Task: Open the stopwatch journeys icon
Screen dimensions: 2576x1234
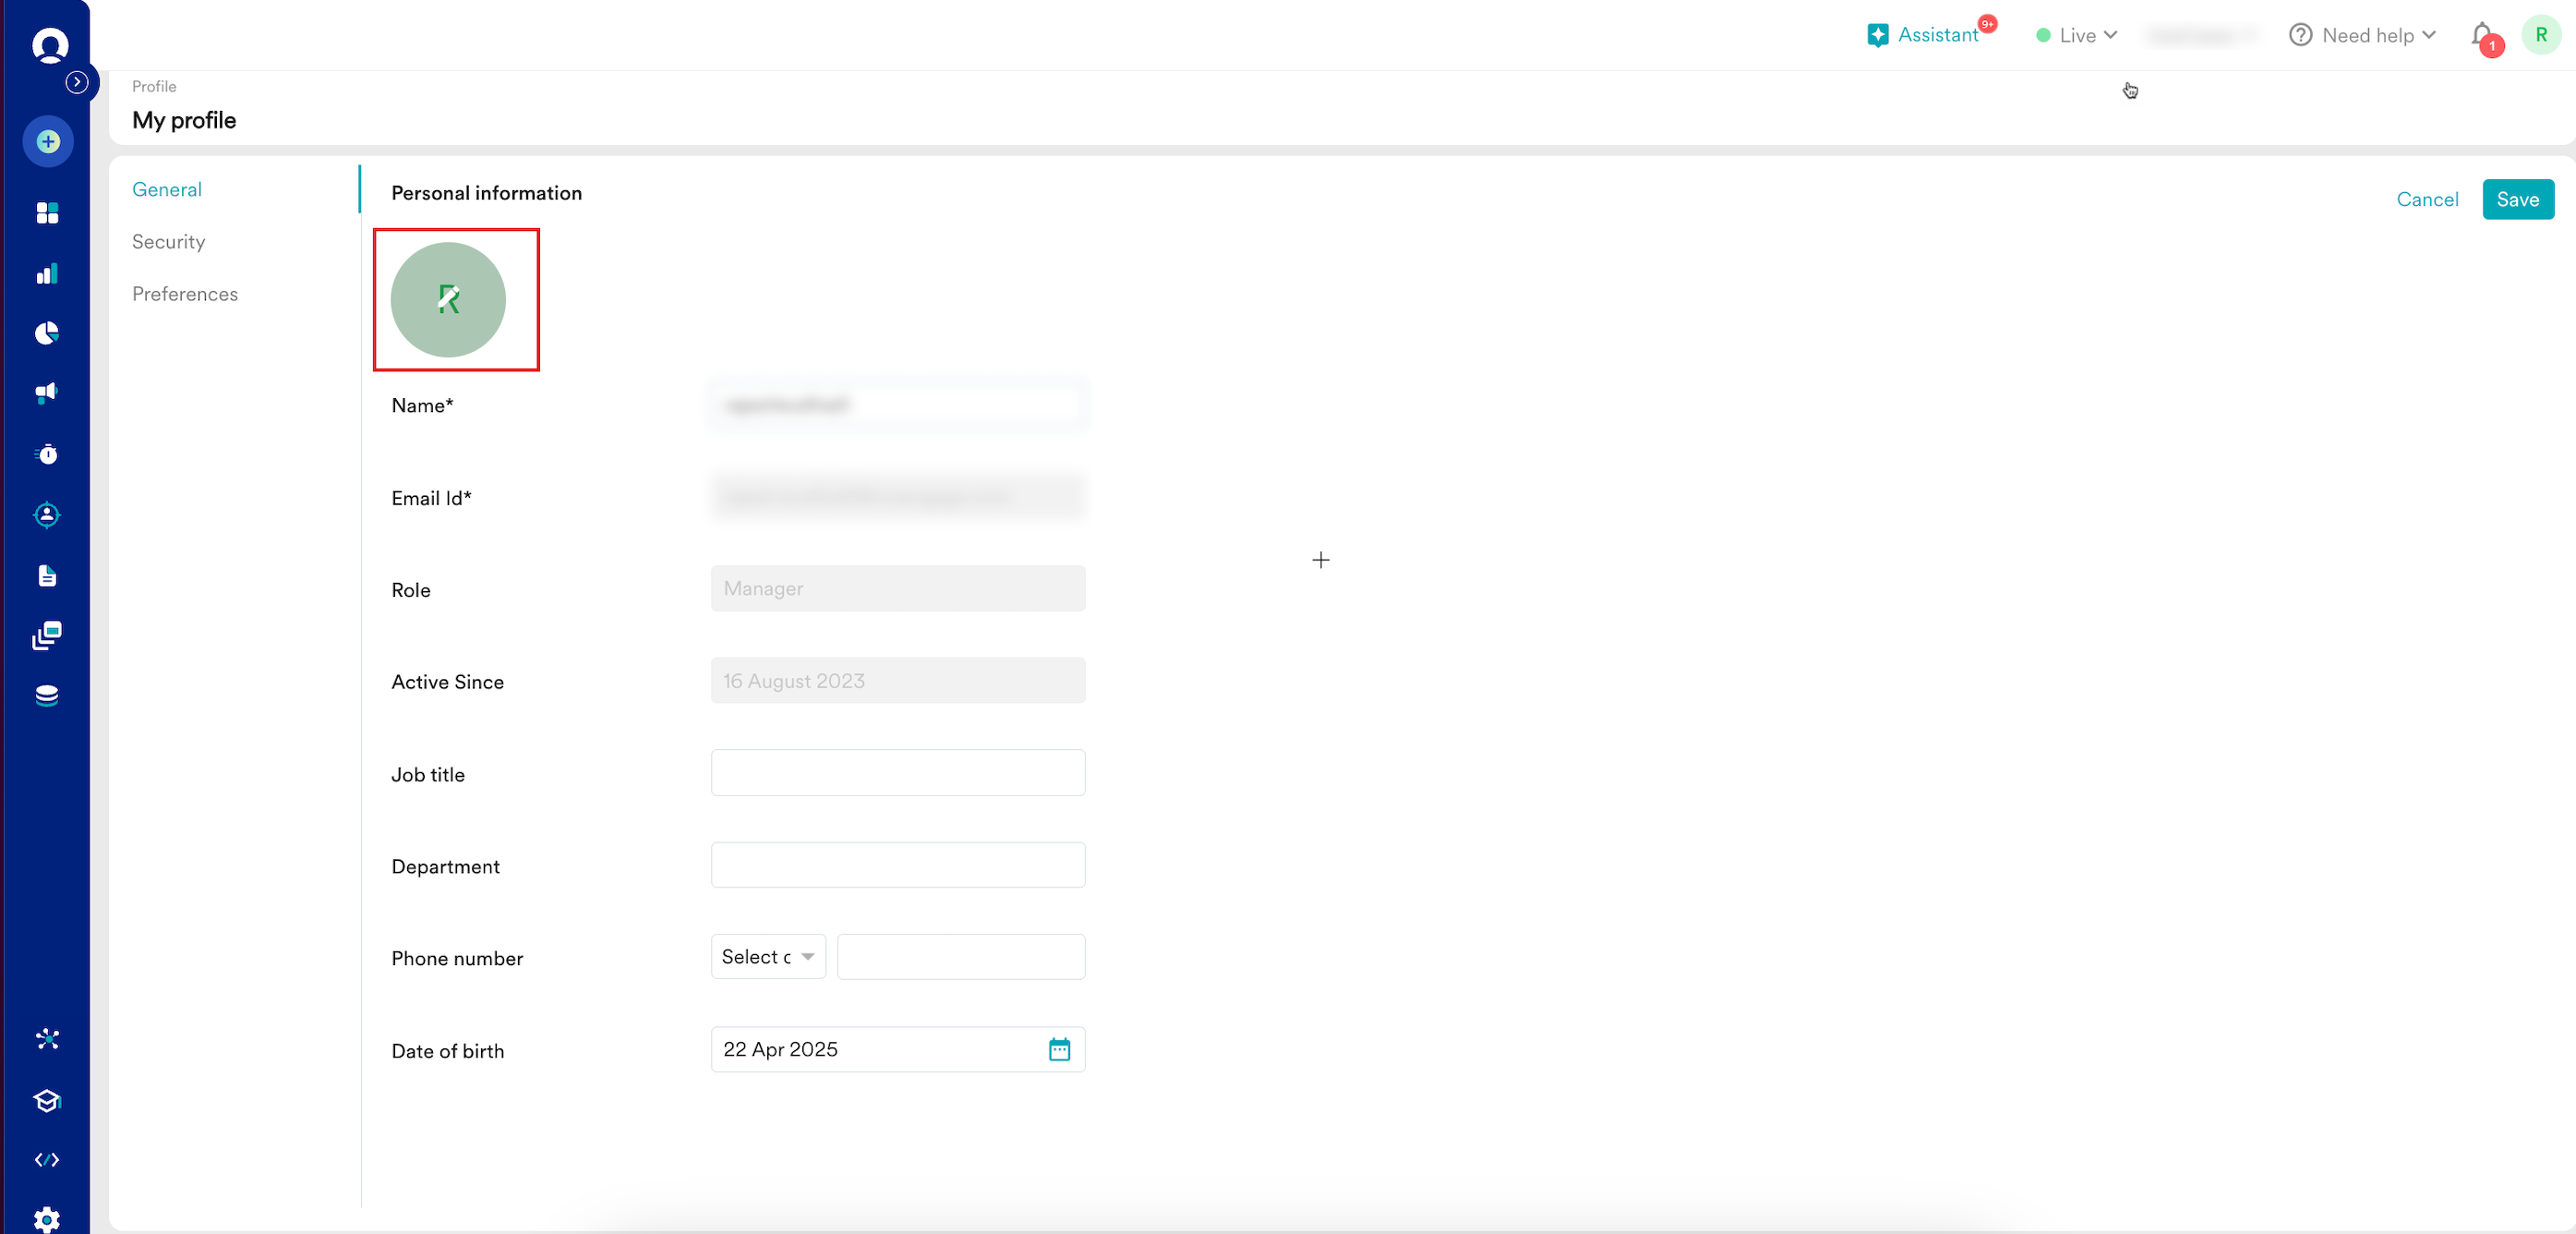Action: tap(47, 454)
